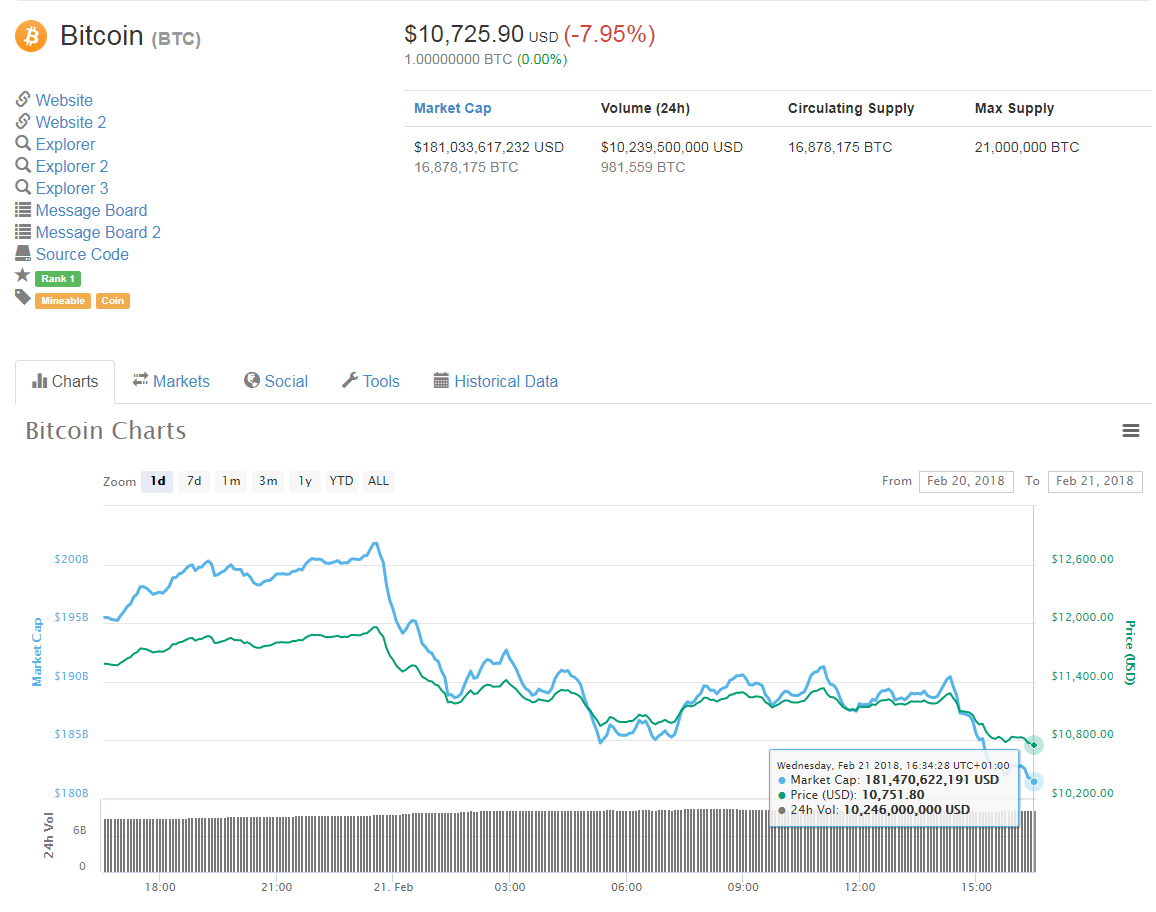Select the 7d zoom range
The width and height of the screenshot is (1156, 912).
click(194, 481)
